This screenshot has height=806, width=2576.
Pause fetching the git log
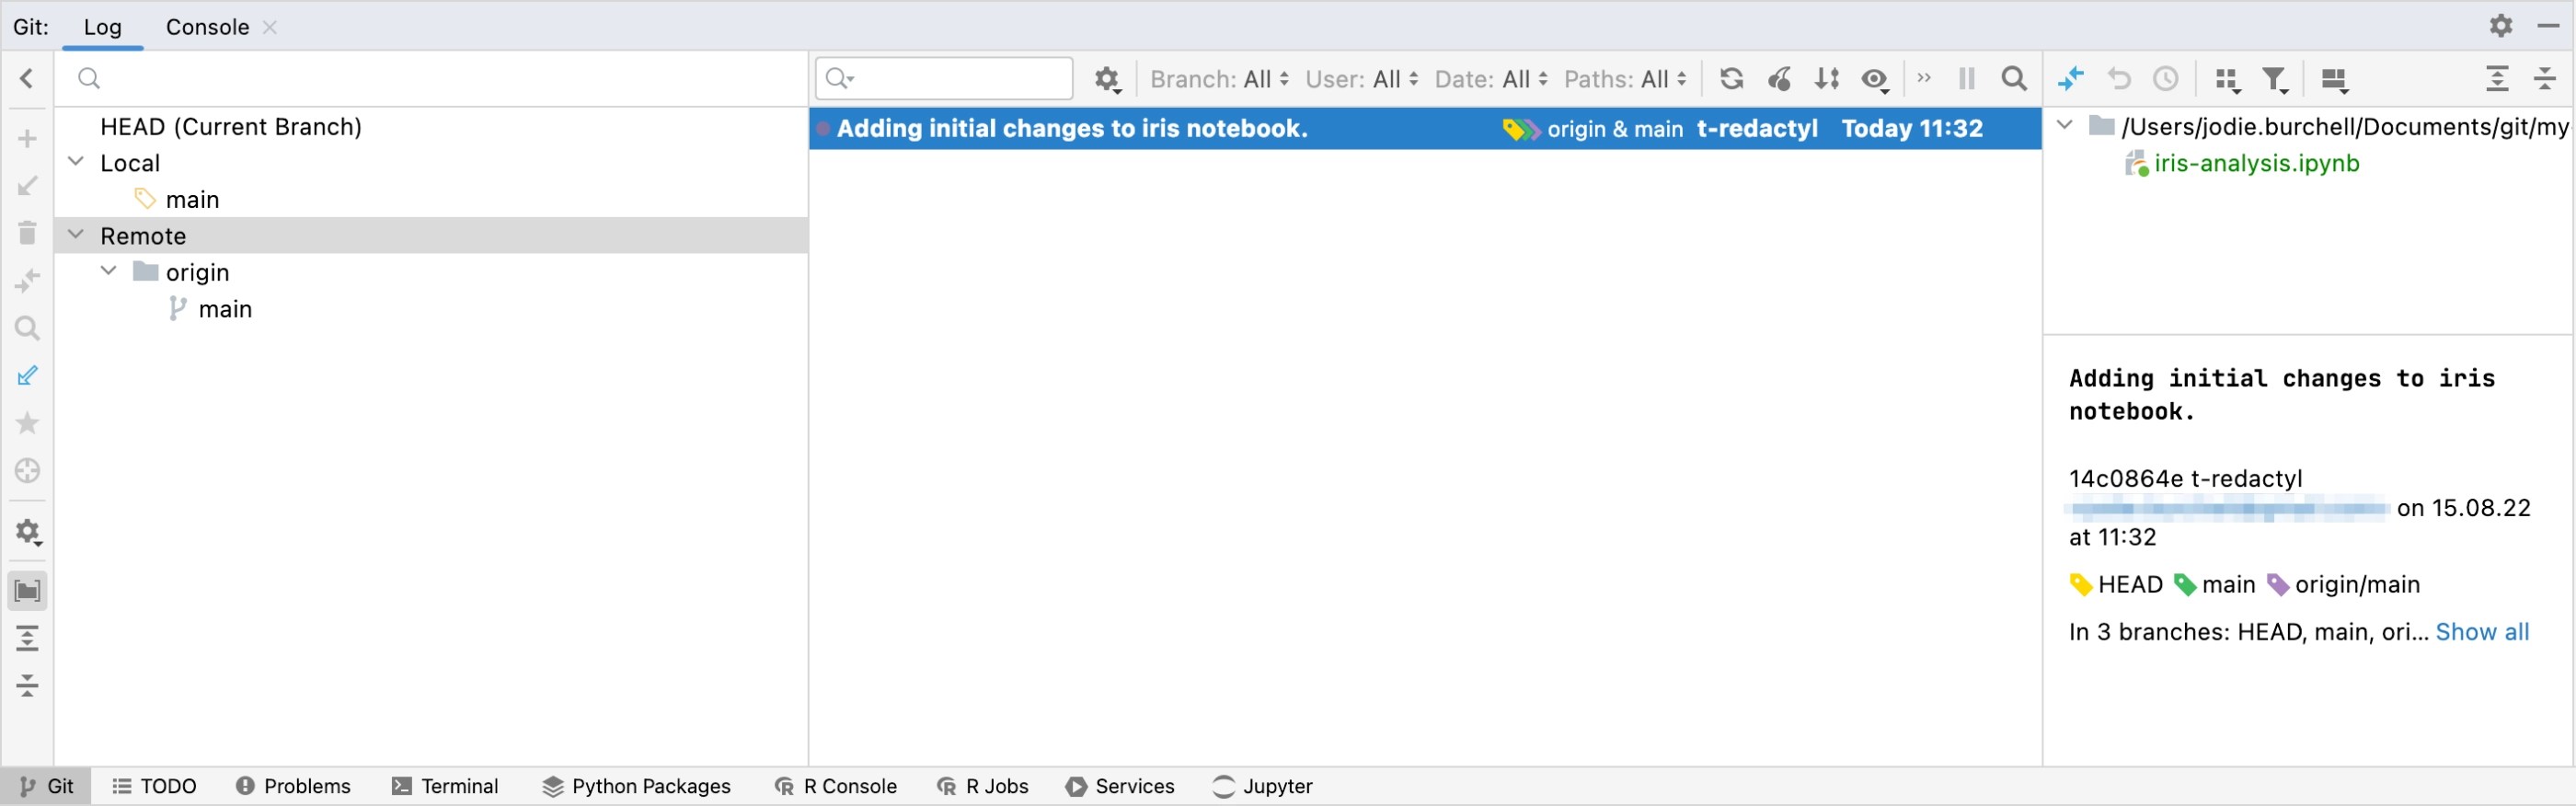coord(1966,78)
